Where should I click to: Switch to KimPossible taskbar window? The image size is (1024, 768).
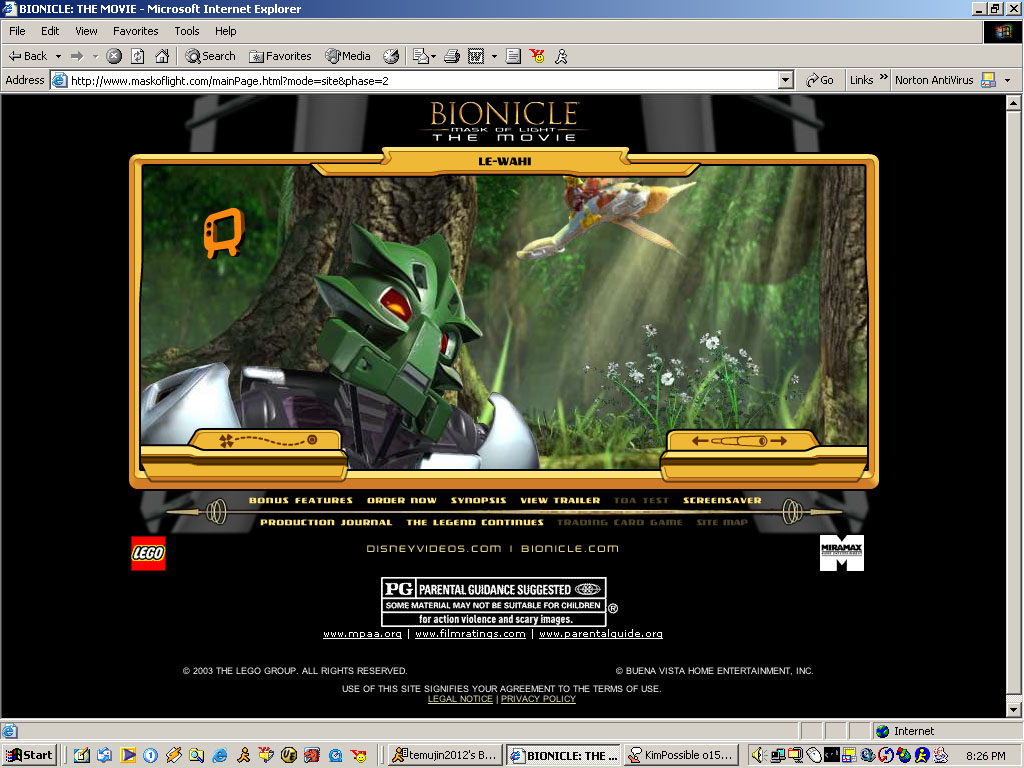[681, 756]
